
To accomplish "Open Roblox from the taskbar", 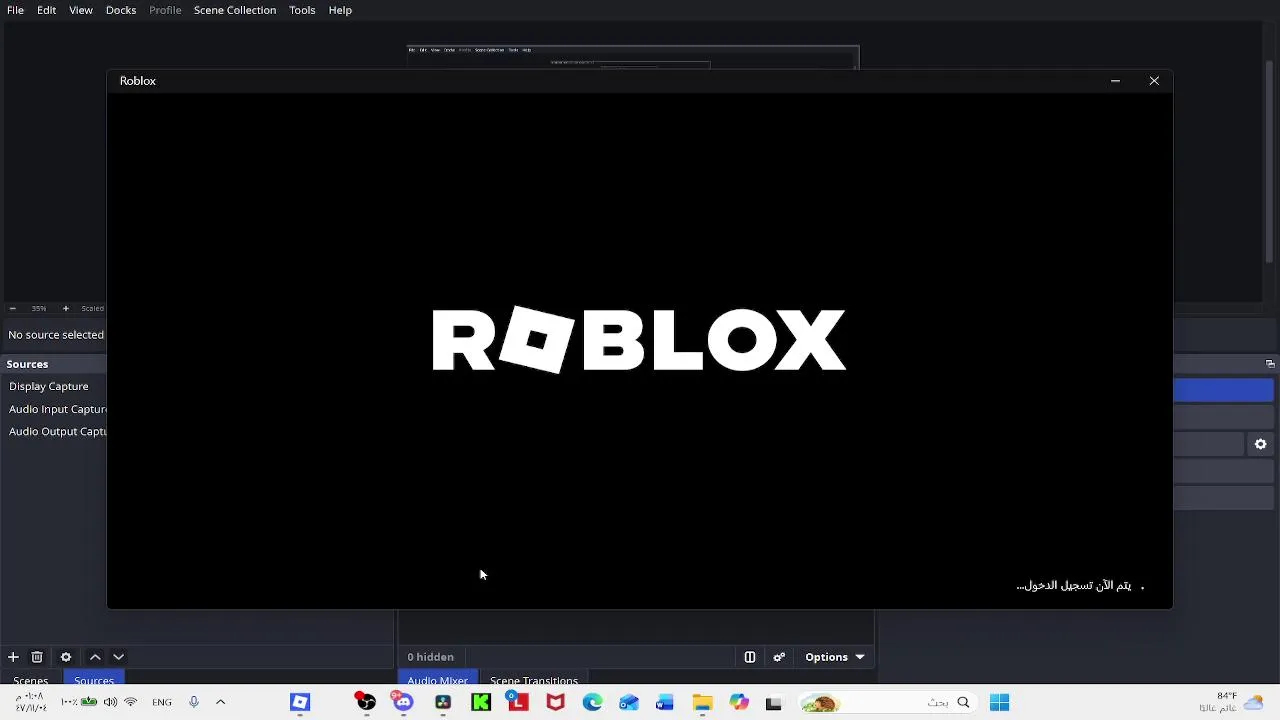I will 300,703.
